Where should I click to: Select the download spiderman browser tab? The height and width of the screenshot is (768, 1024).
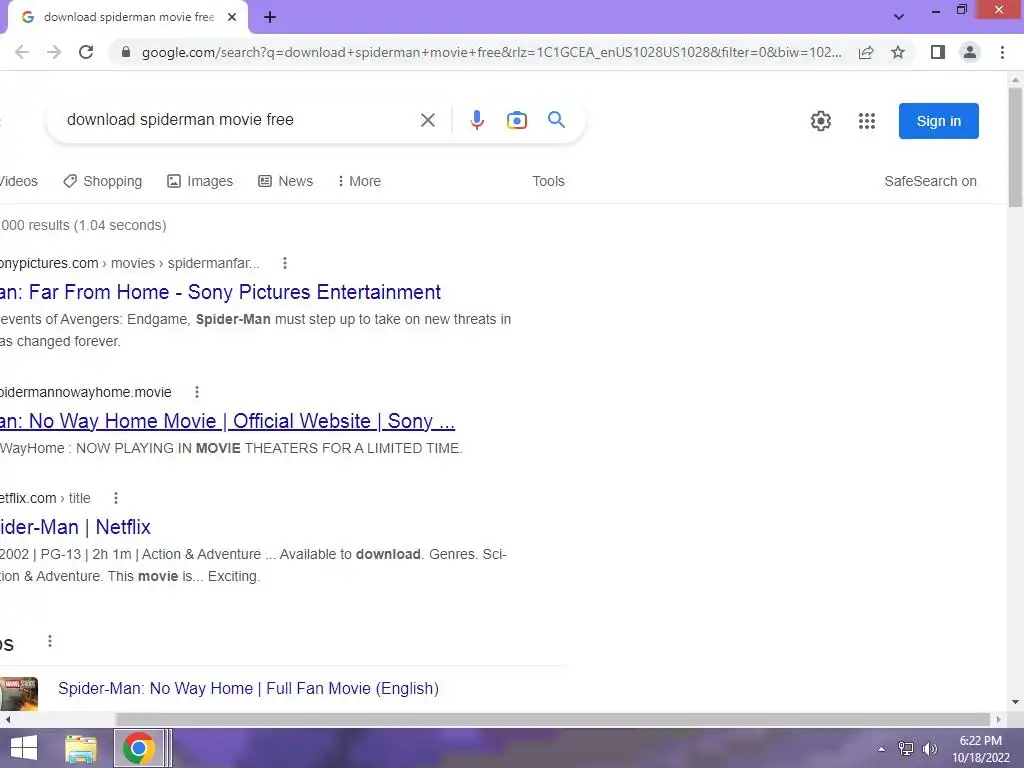pyautogui.click(x=128, y=17)
